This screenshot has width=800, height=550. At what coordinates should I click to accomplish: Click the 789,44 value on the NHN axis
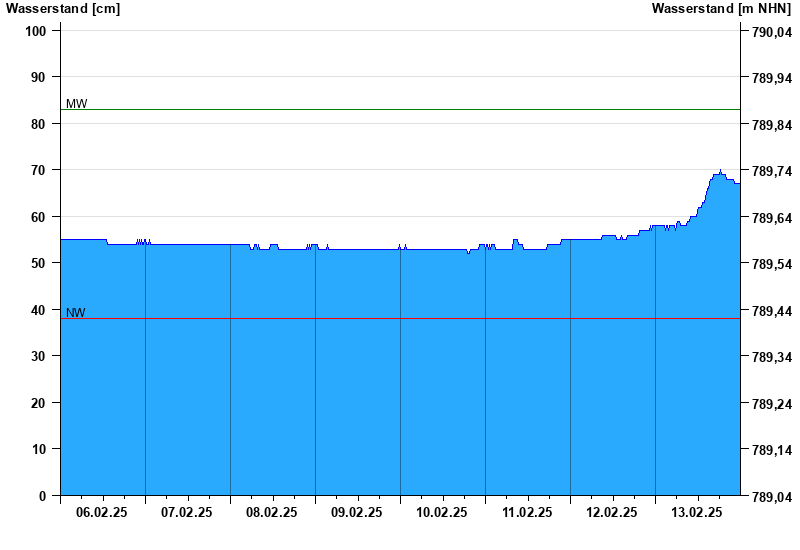coord(770,310)
